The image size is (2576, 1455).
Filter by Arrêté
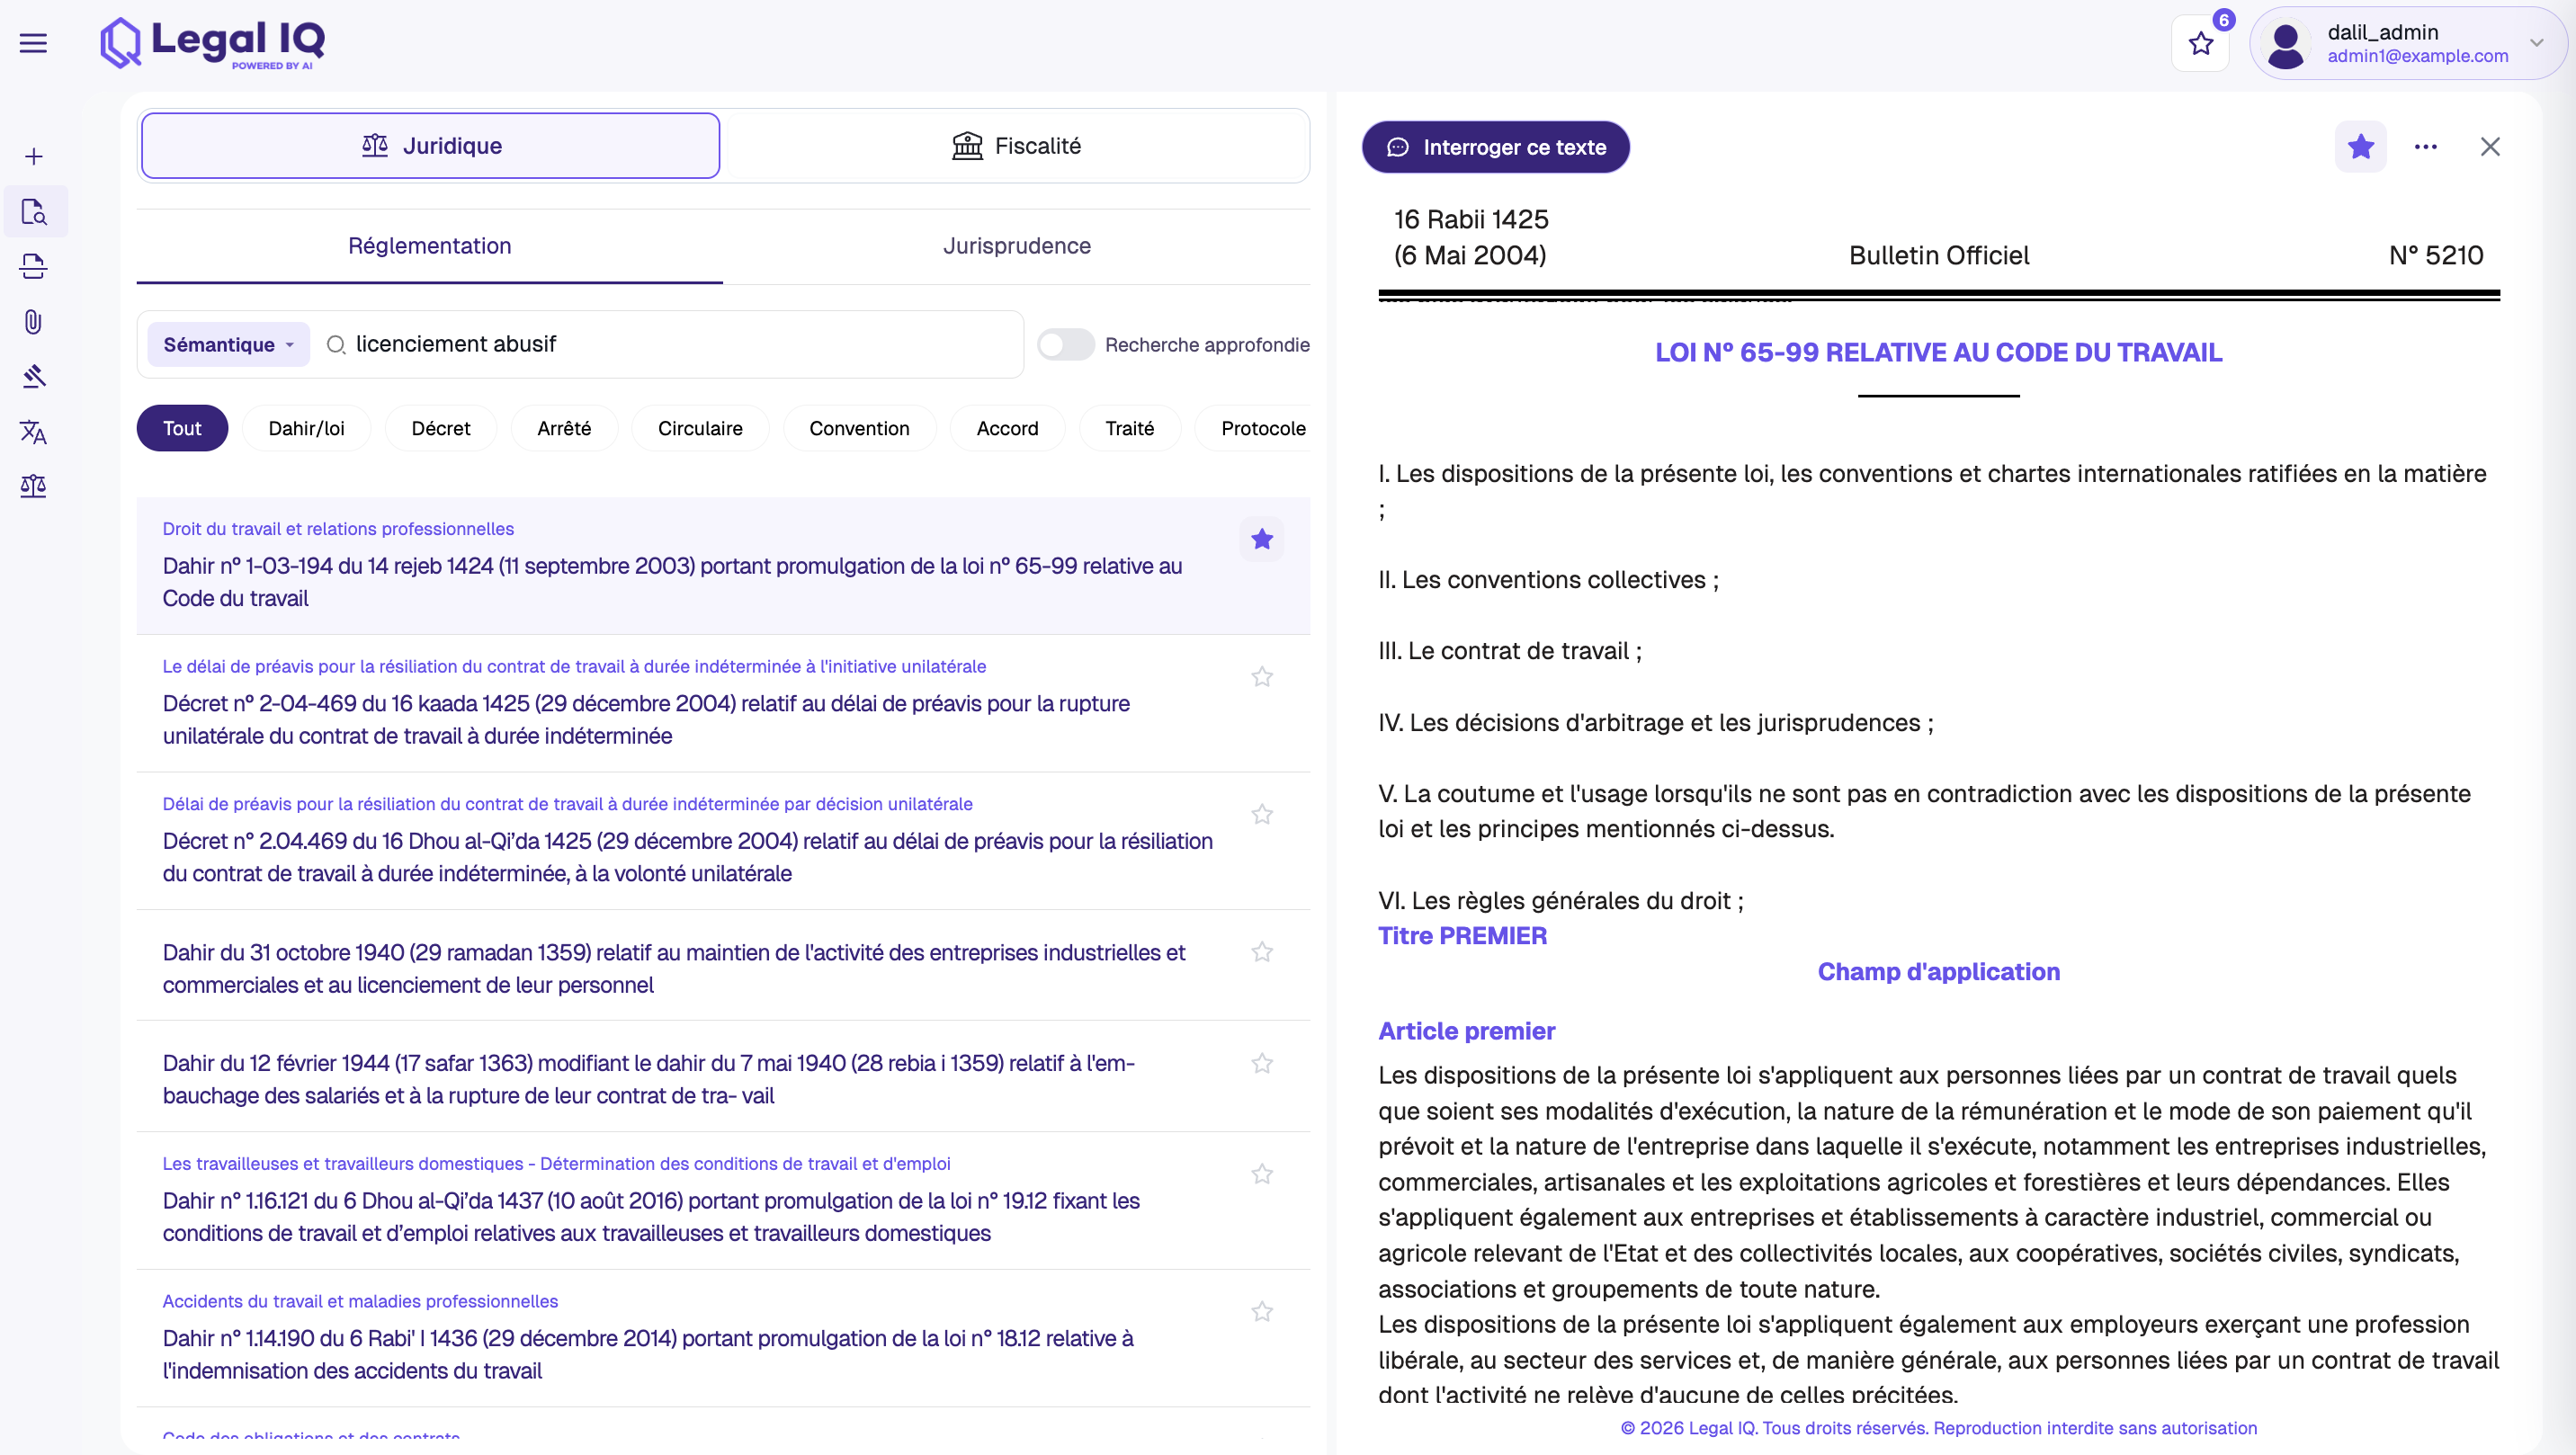(564, 429)
